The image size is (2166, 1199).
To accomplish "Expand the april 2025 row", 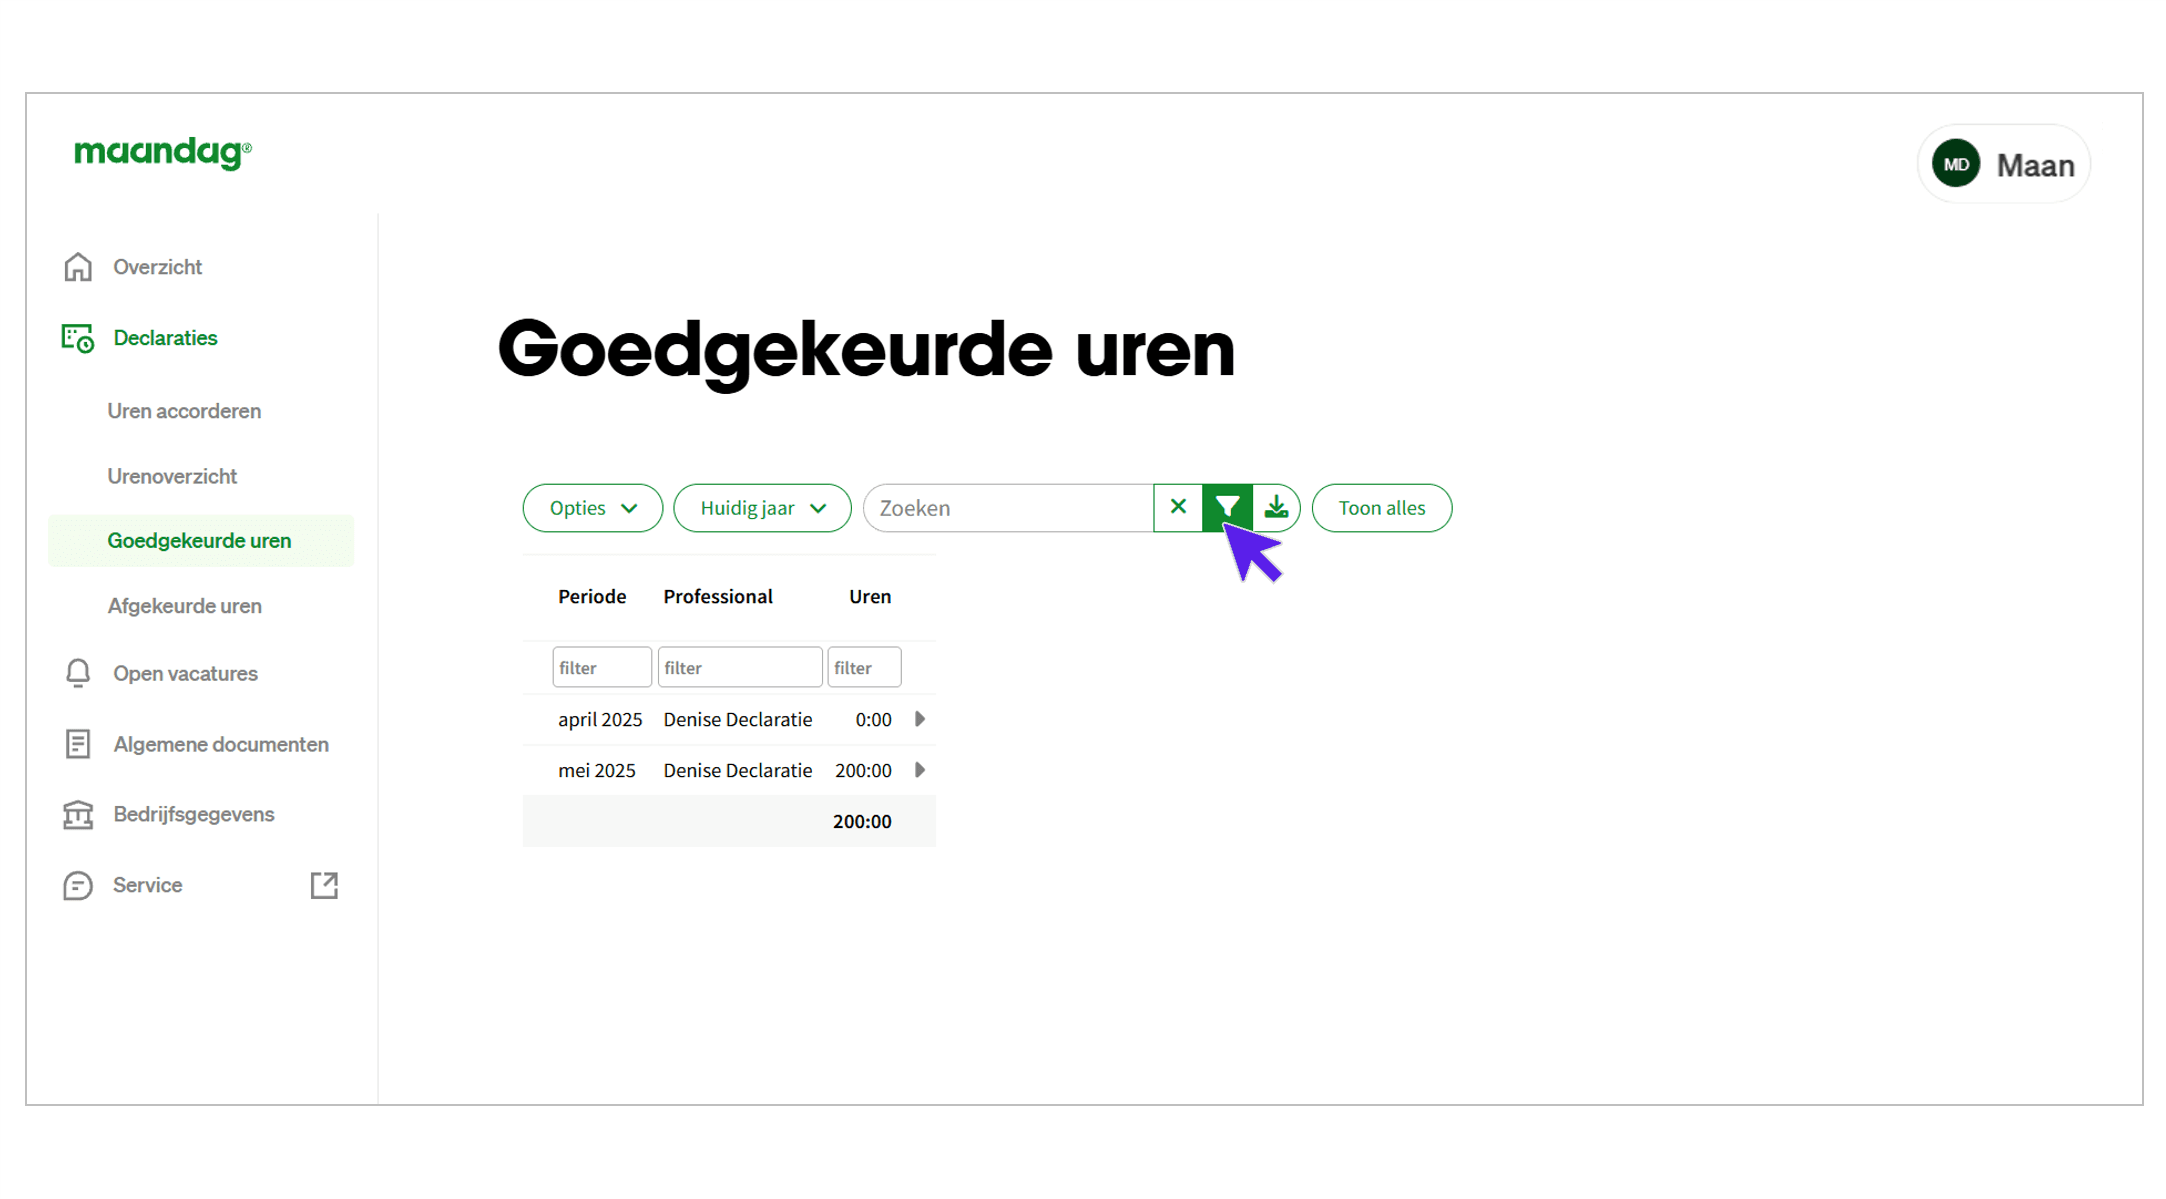I will 919,719.
